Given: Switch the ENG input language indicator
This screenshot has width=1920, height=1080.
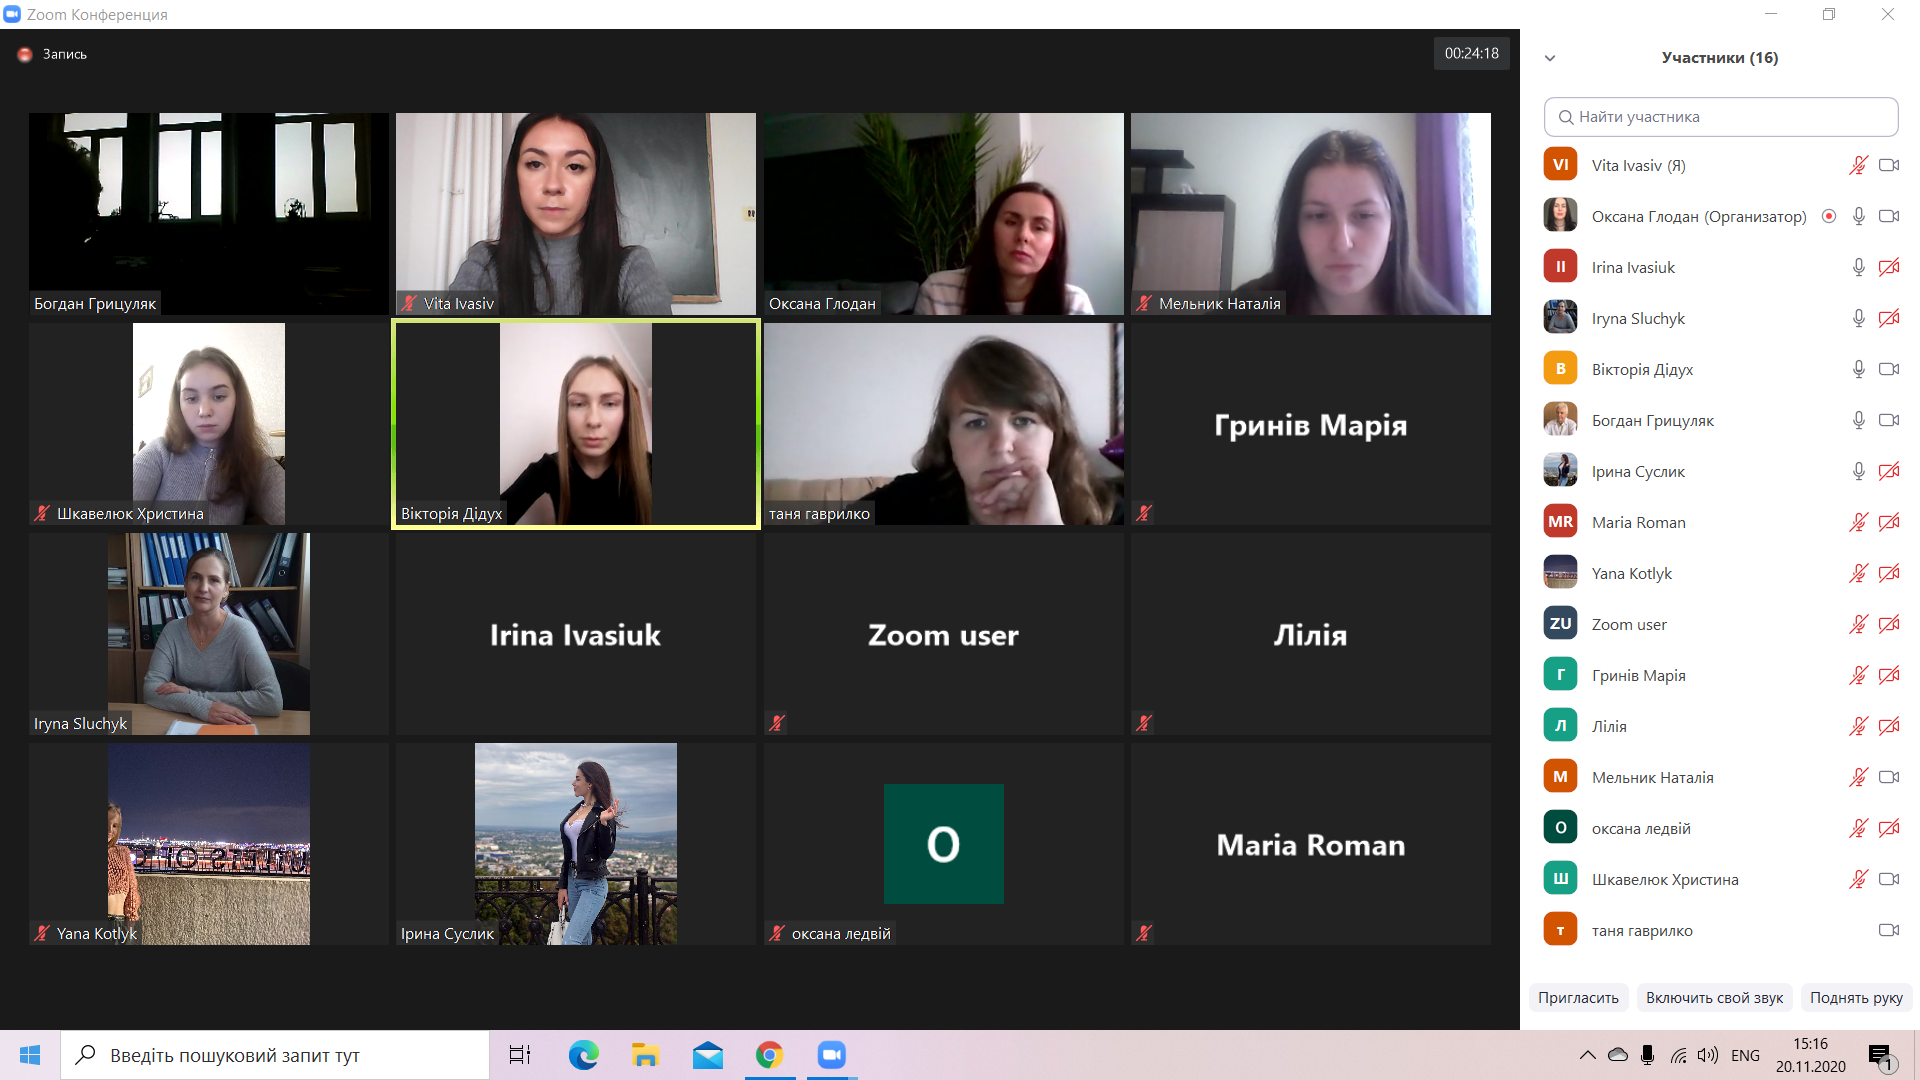Looking at the screenshot, I should tap(1745, 1055).
